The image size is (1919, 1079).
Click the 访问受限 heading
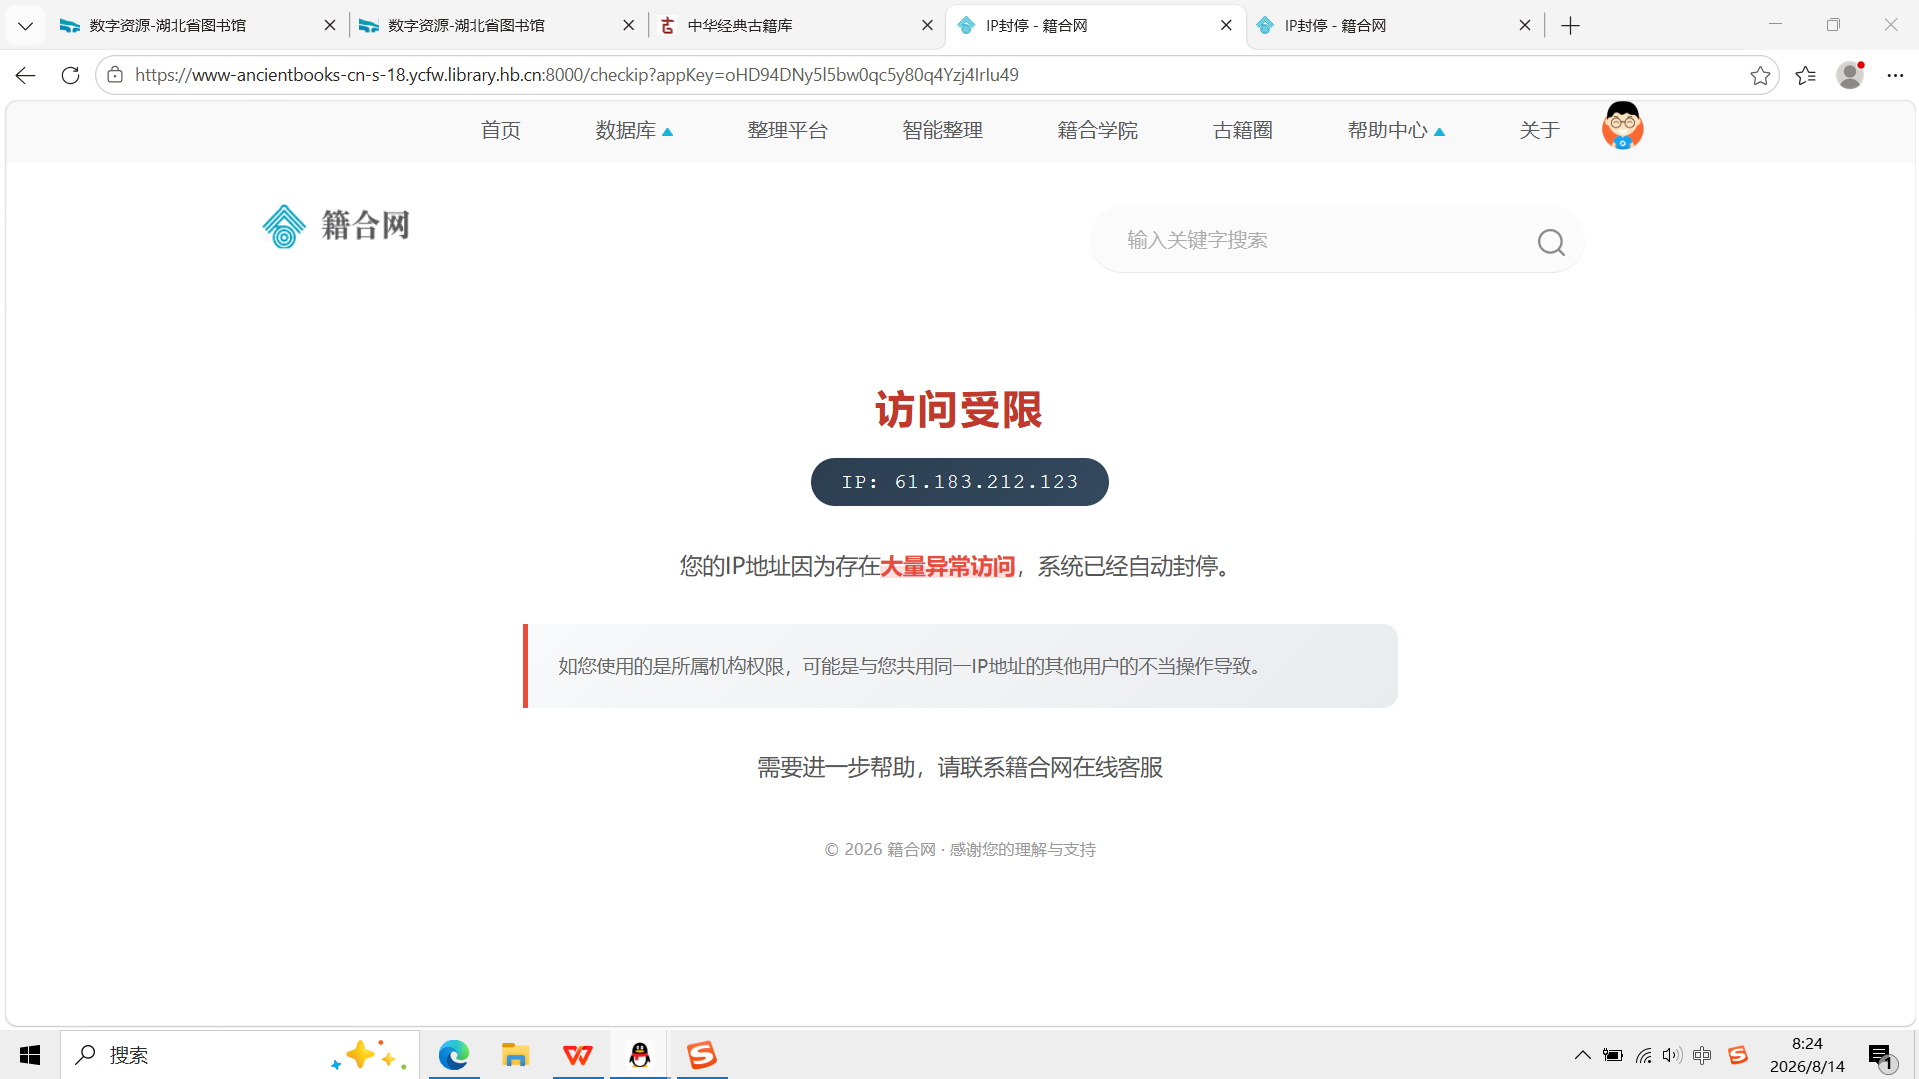click(959, 410)
